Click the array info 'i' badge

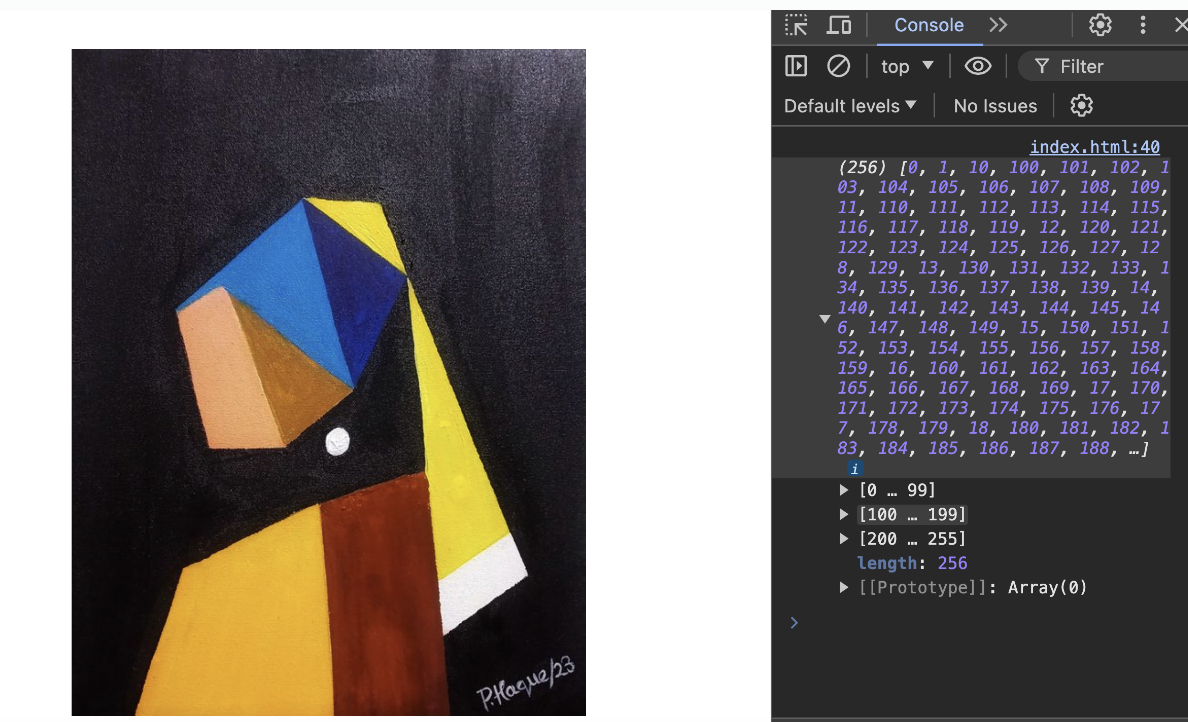[x=855, y=469]
